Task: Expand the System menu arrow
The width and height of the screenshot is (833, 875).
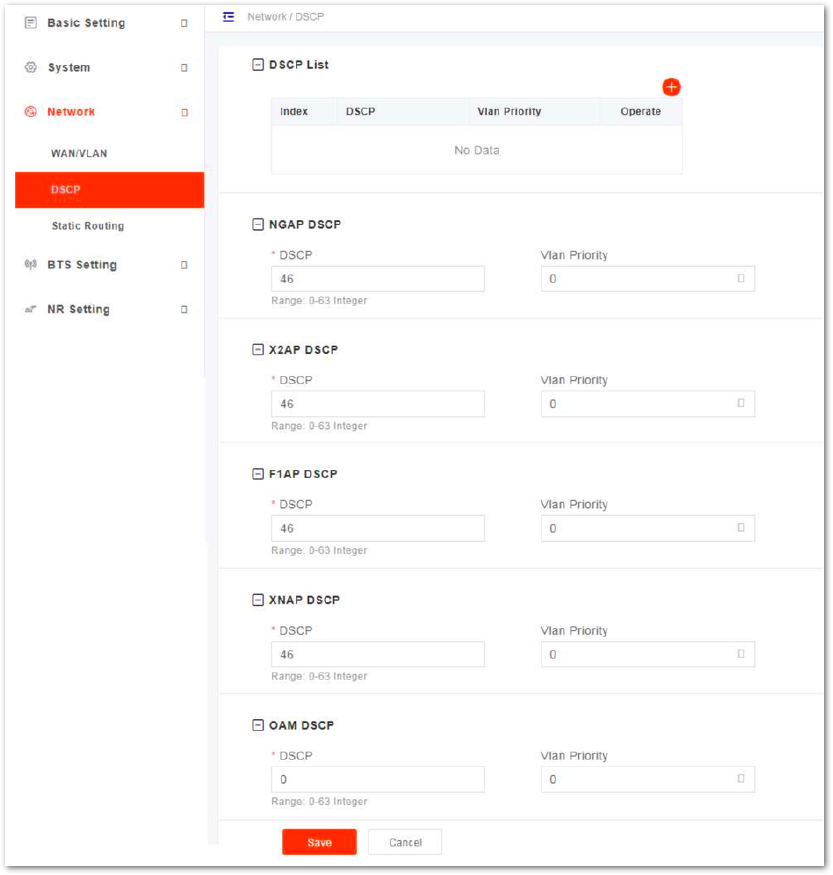Action: coord(184,68)
